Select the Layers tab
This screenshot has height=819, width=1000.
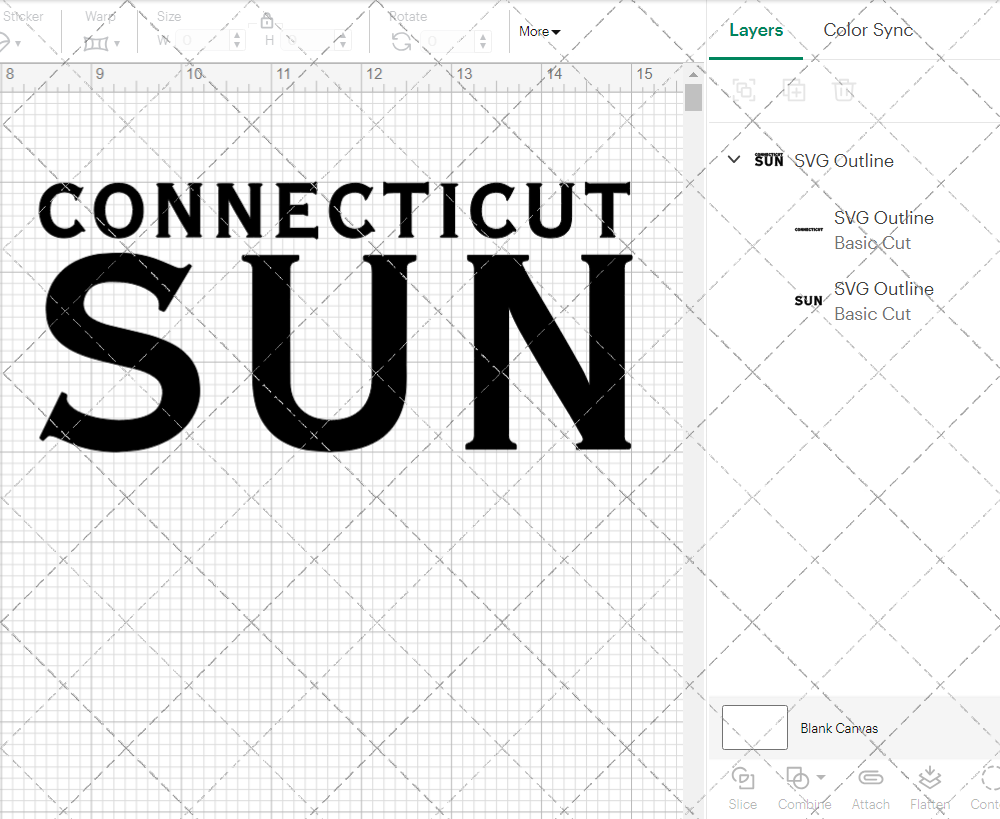[756, 30]
